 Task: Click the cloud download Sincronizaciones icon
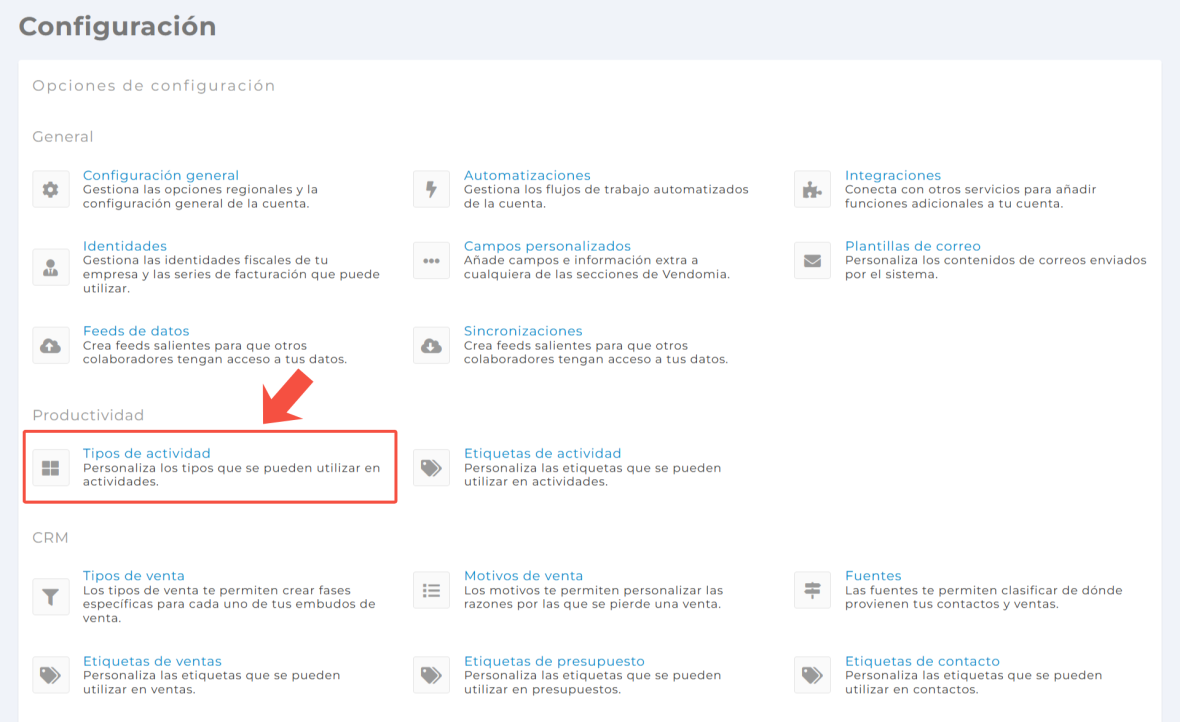pos(432,345)
